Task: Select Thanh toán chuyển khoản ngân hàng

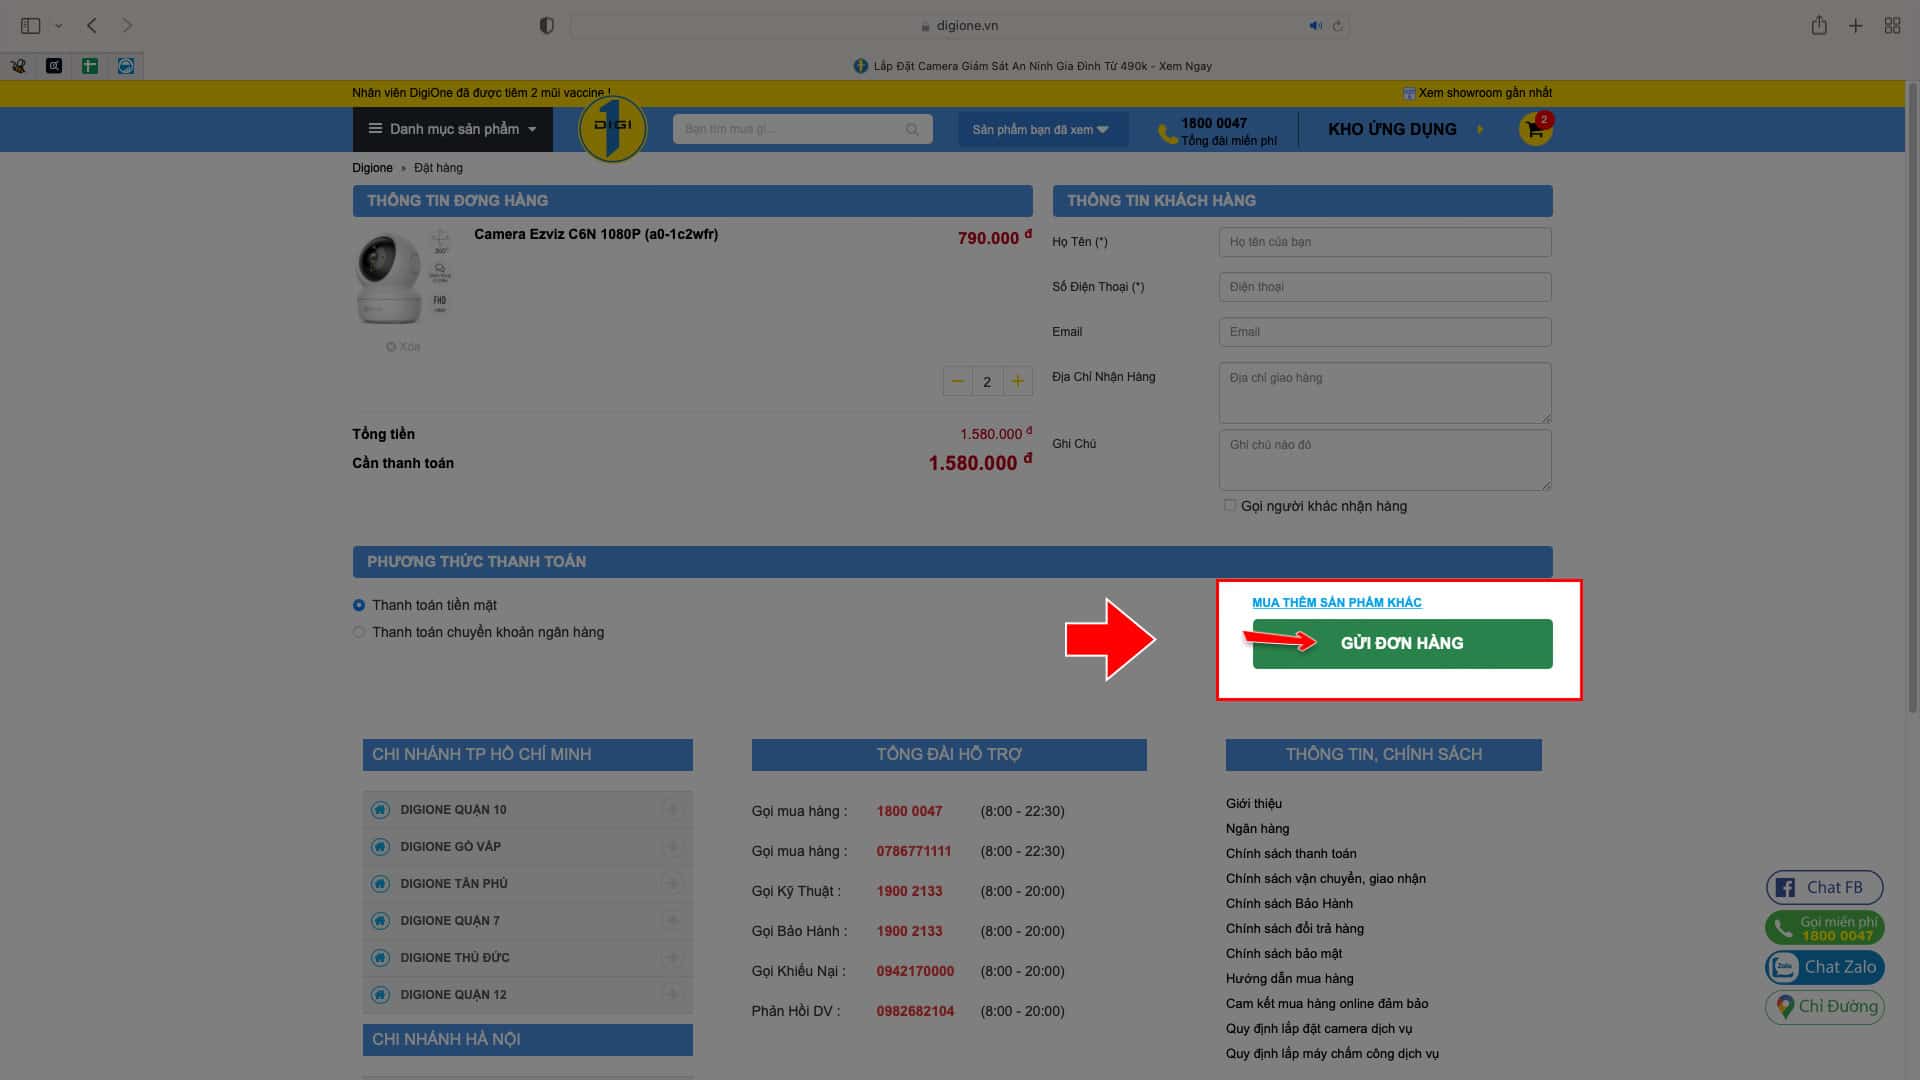Action: click(359, 632)
